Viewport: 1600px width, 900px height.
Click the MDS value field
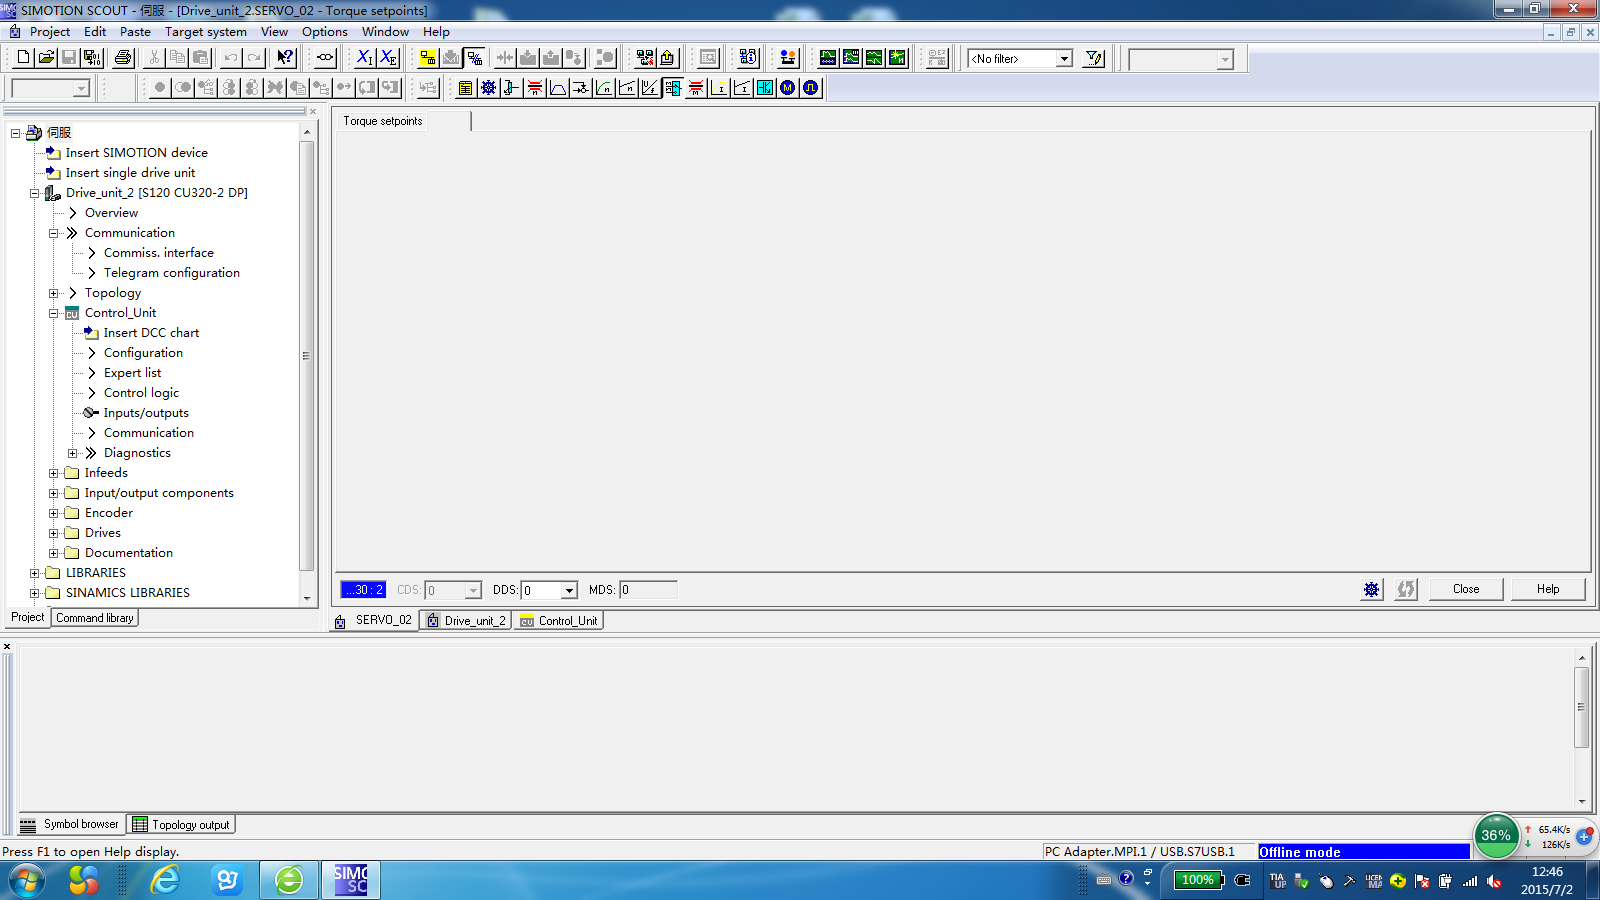648,590
